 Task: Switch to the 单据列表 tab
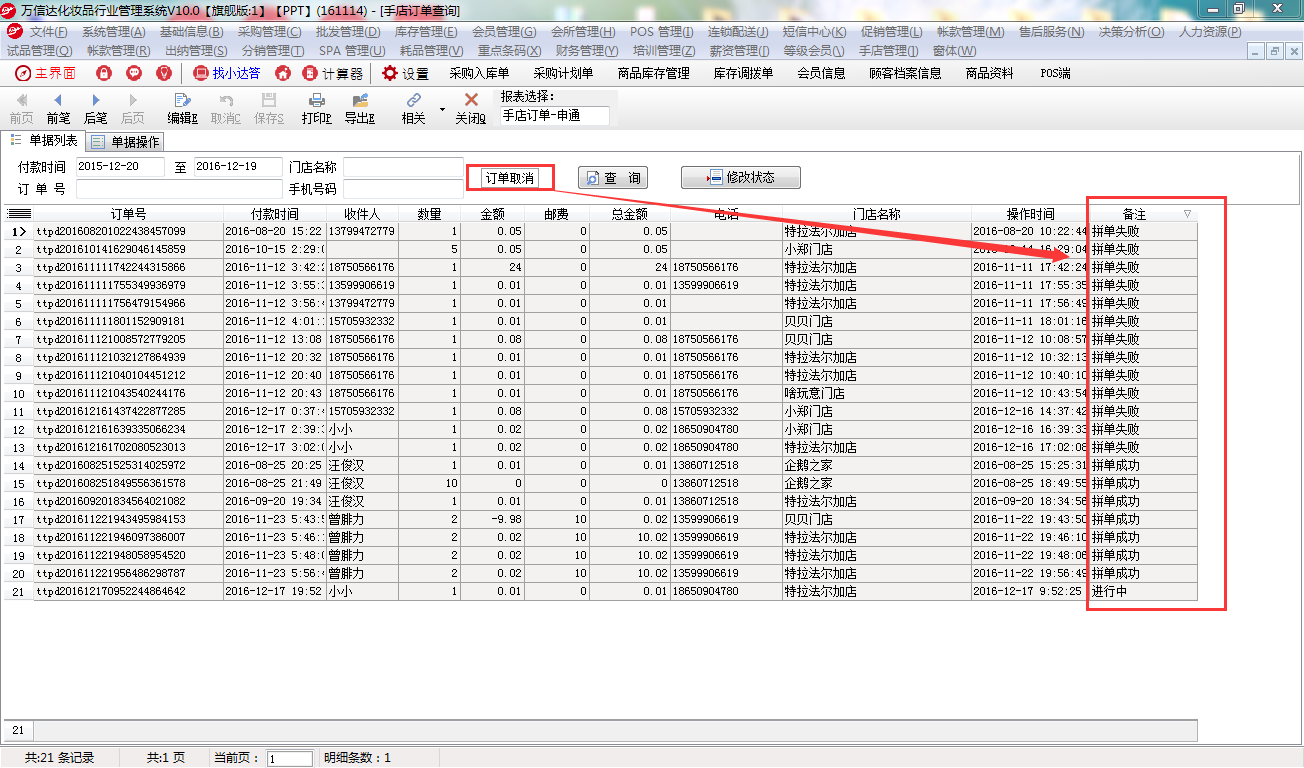click(x=42, y=141)
